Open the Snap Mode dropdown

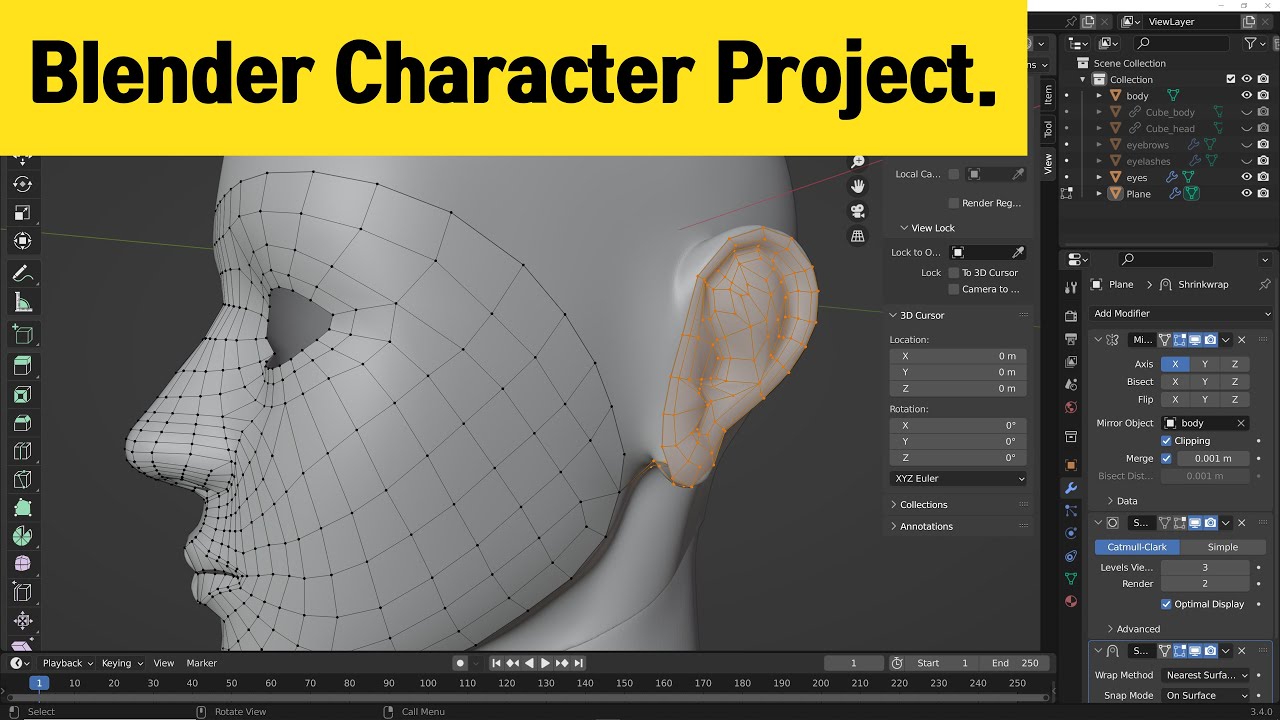pos(1206,695)
